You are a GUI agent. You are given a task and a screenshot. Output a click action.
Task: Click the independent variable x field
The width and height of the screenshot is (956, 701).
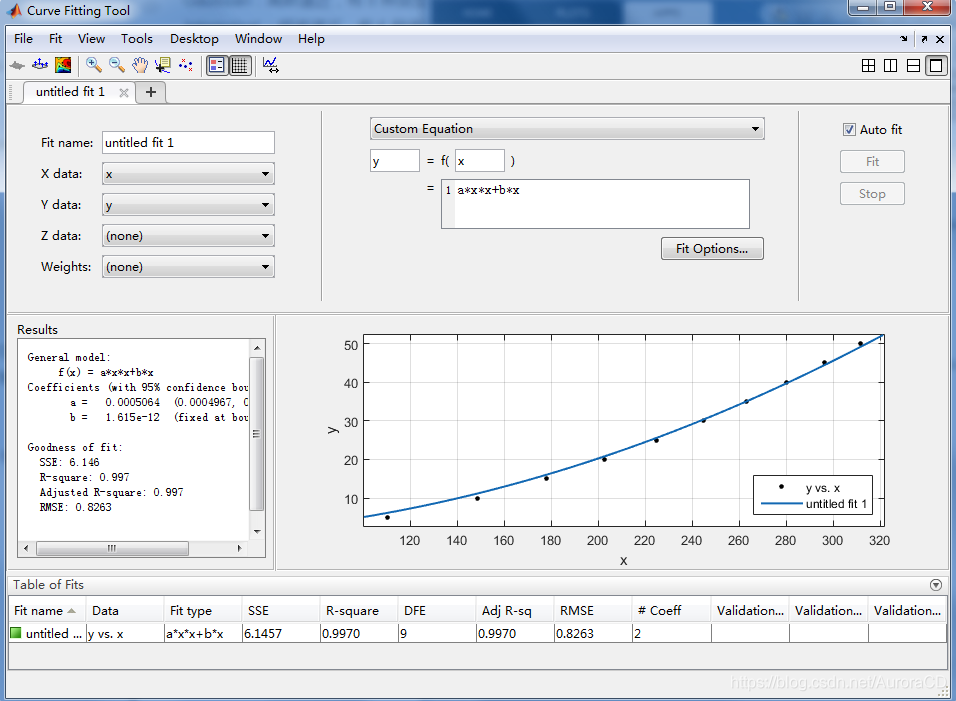[x=480, y=161]
